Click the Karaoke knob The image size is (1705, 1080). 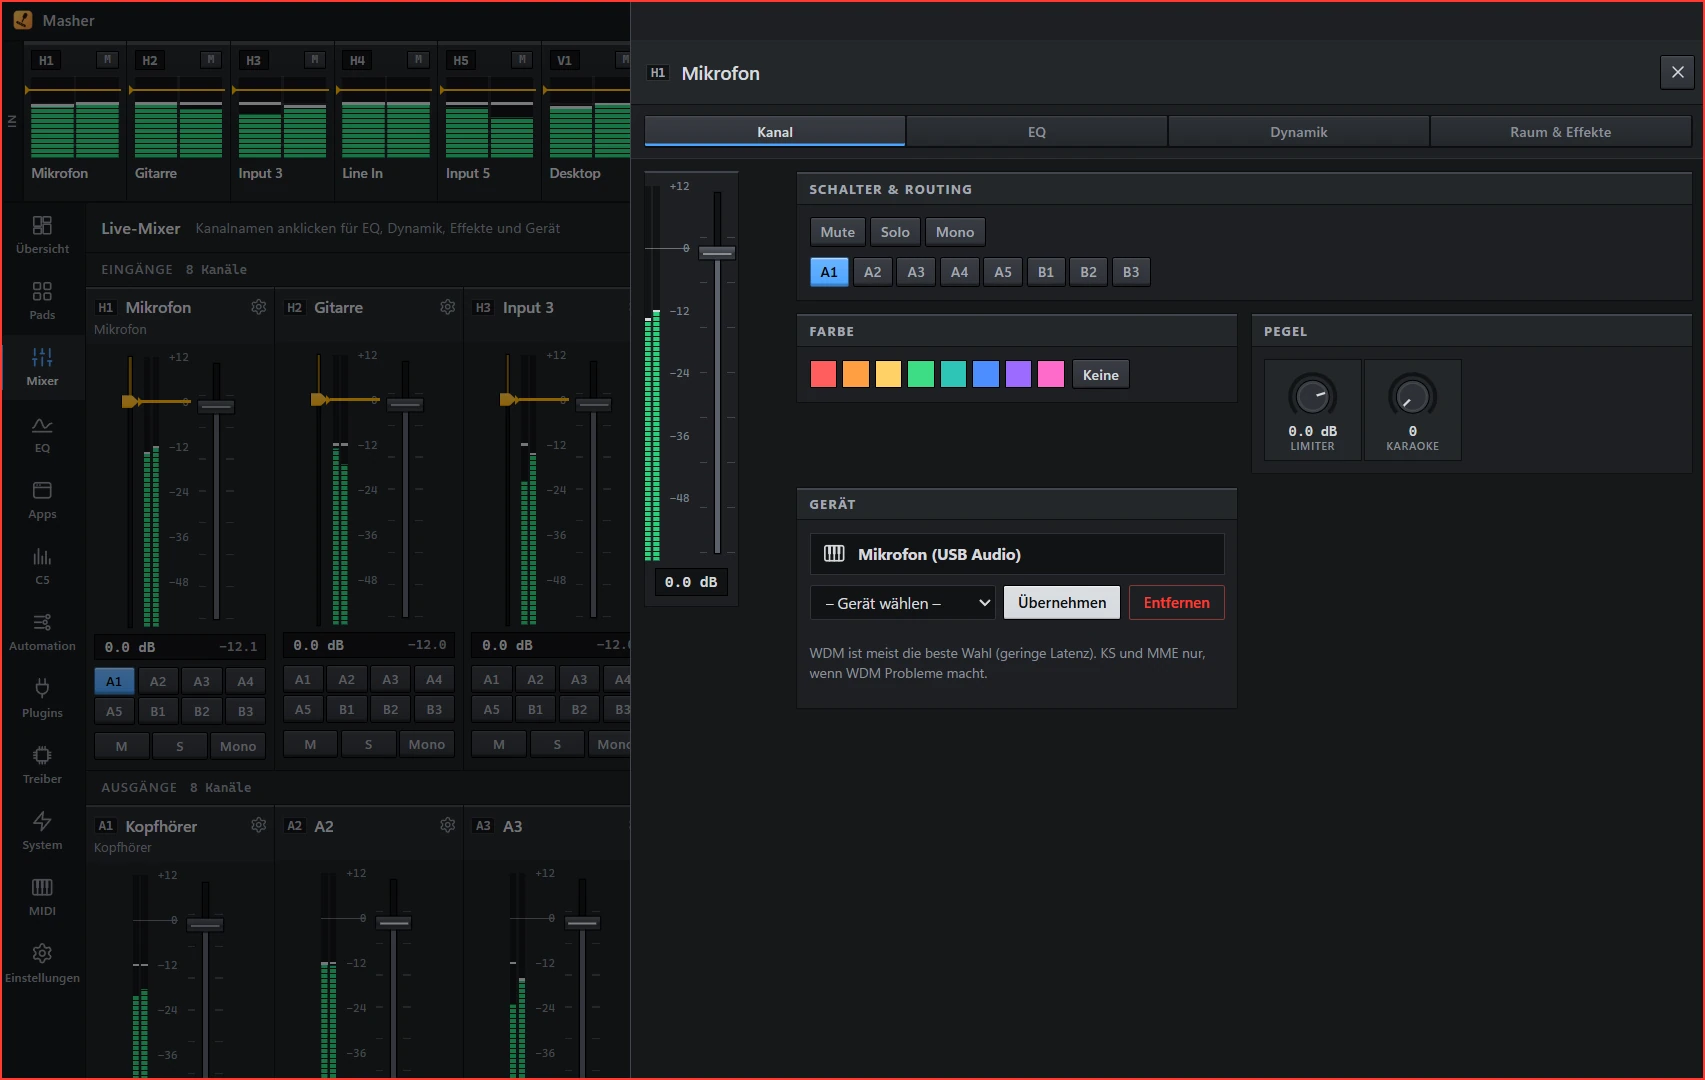1412,396
